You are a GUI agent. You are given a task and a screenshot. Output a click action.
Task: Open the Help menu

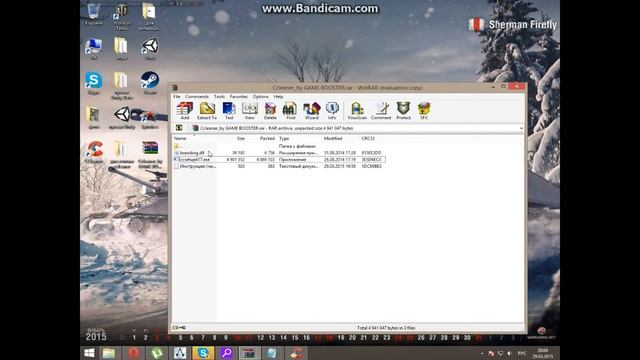pos(278,97)
